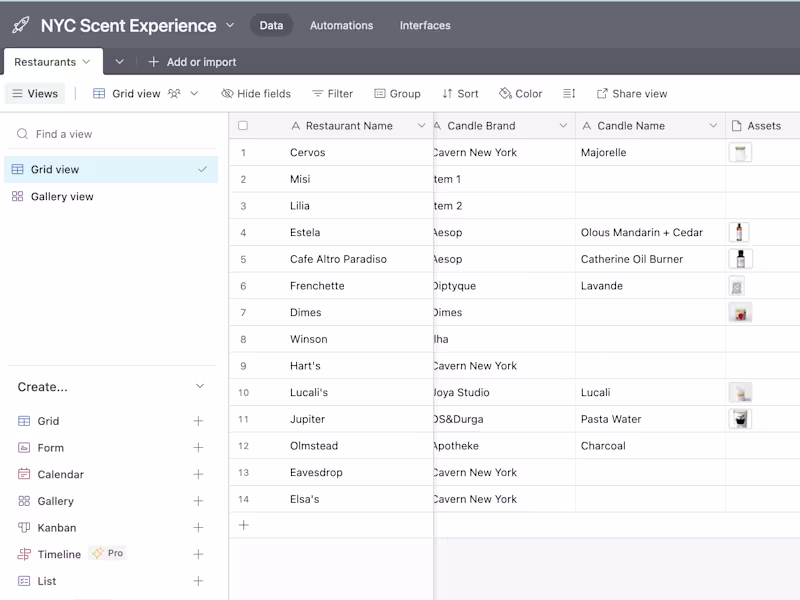Click the Share view button

point(632,93)
